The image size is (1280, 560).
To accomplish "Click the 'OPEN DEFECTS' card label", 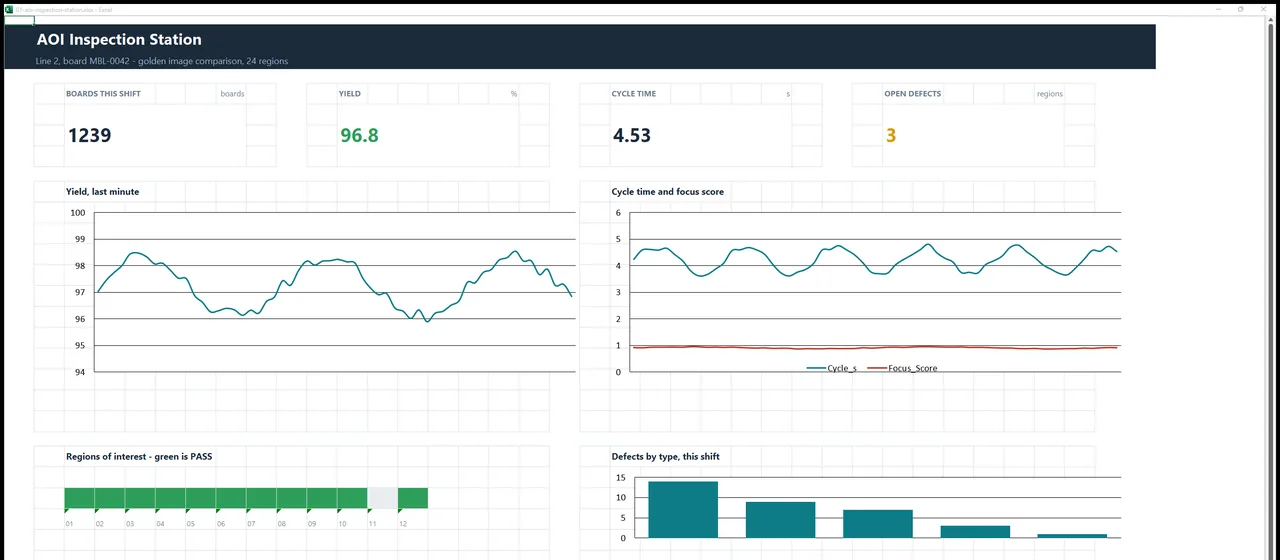I will (912, 94).
